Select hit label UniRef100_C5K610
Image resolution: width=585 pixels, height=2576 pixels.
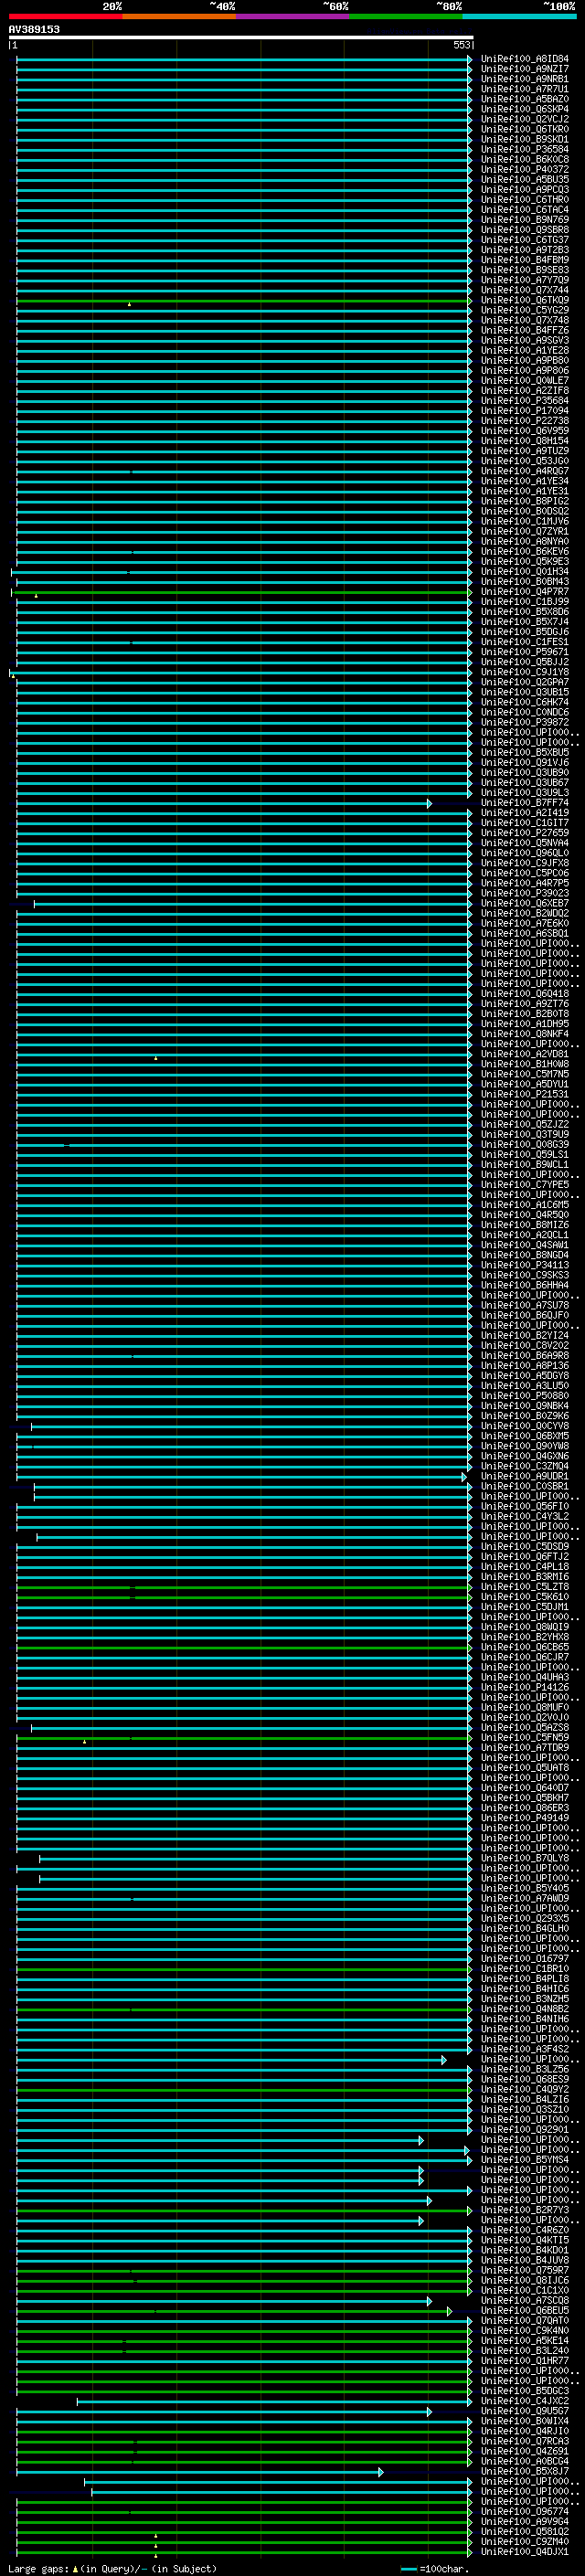pos(525,1597)
